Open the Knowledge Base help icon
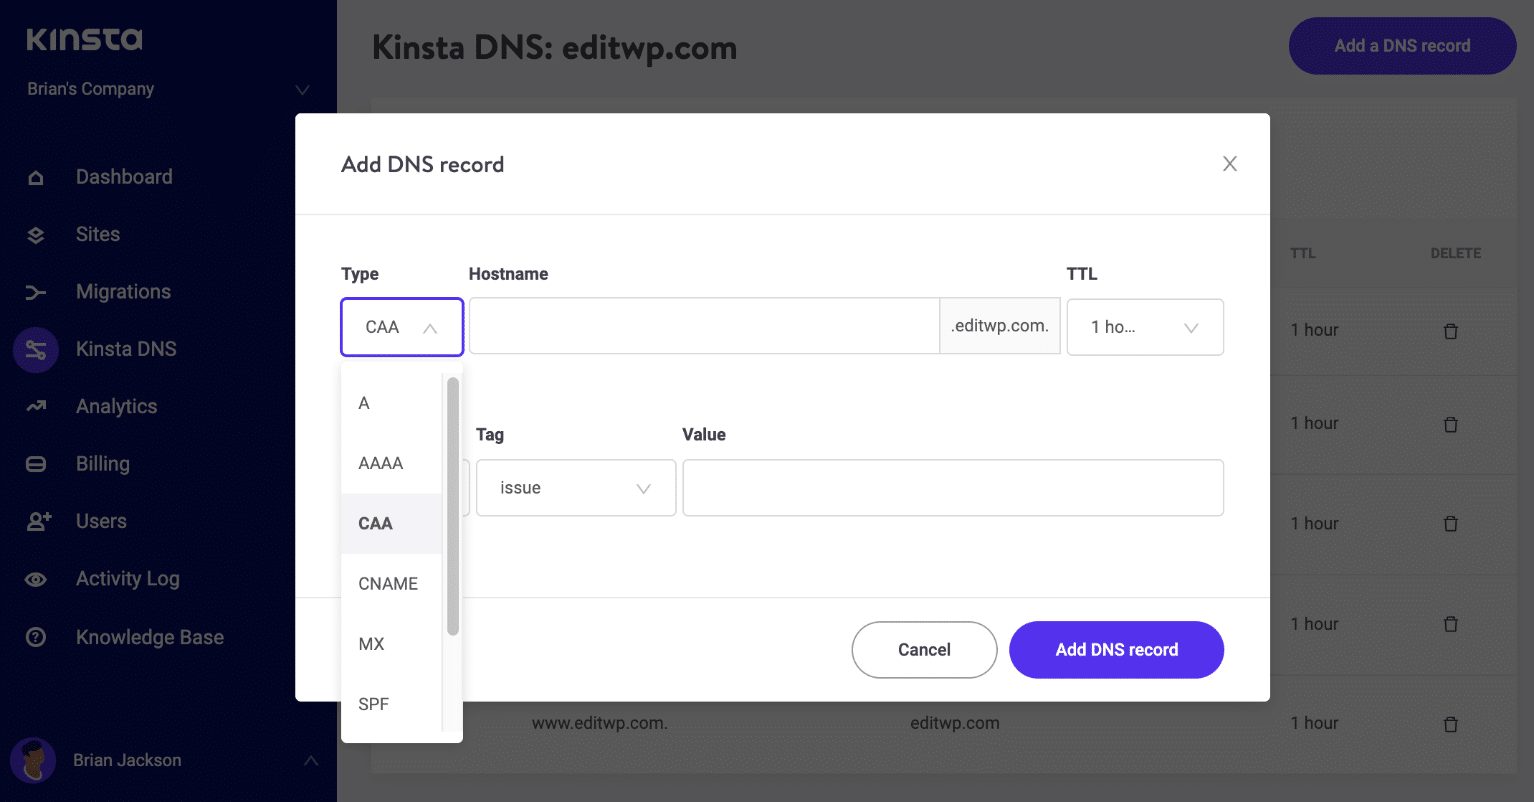Screen dimensions: 1534x802 point(36,636)
